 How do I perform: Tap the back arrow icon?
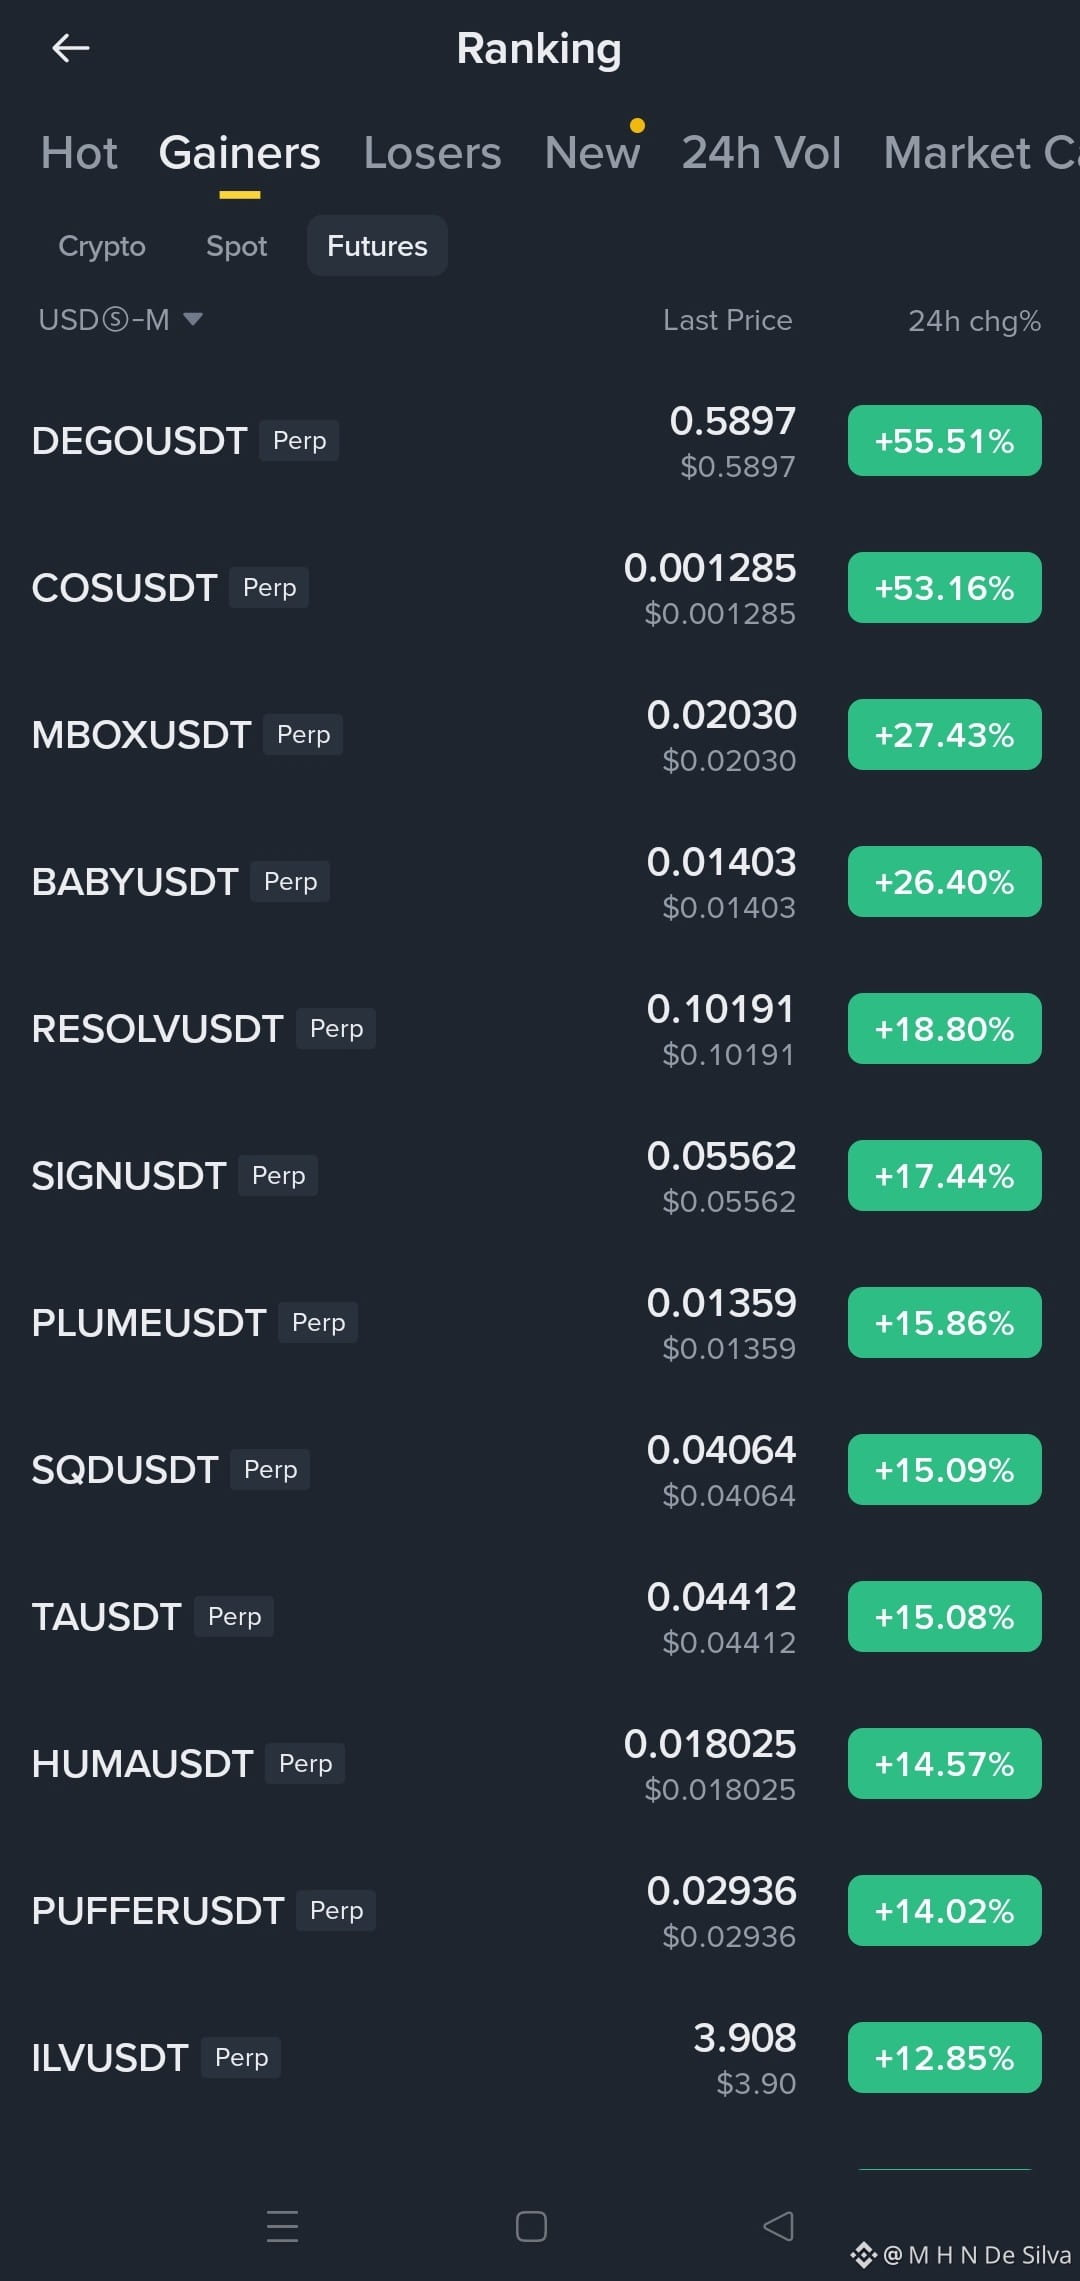pos(71,48)
